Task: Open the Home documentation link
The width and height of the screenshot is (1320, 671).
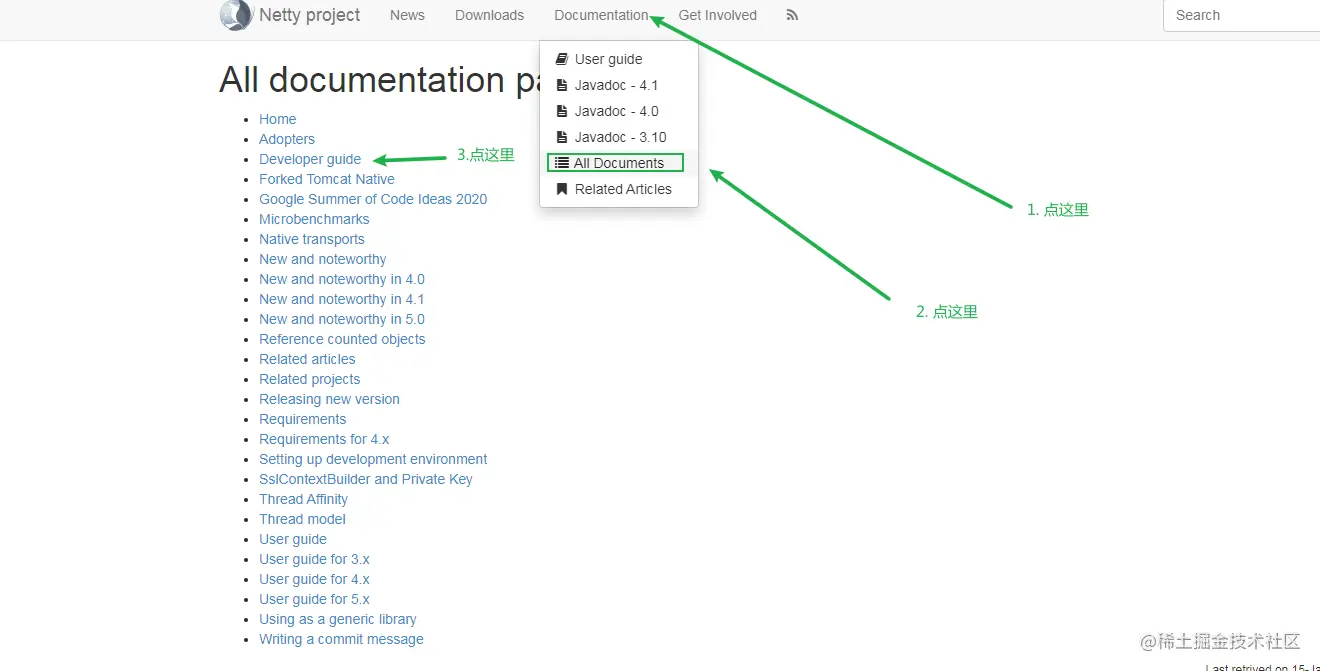Action: tap(277, 119)
